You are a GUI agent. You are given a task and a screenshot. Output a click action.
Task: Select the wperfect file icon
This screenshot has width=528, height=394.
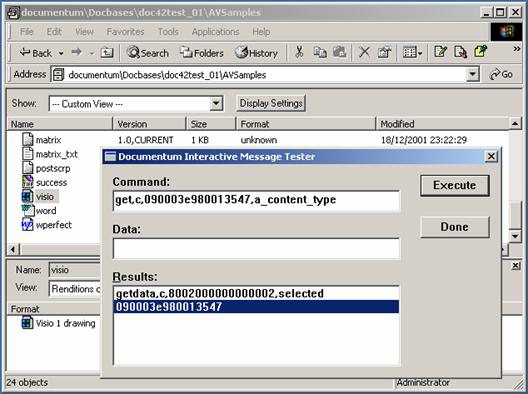coord(28,225)
